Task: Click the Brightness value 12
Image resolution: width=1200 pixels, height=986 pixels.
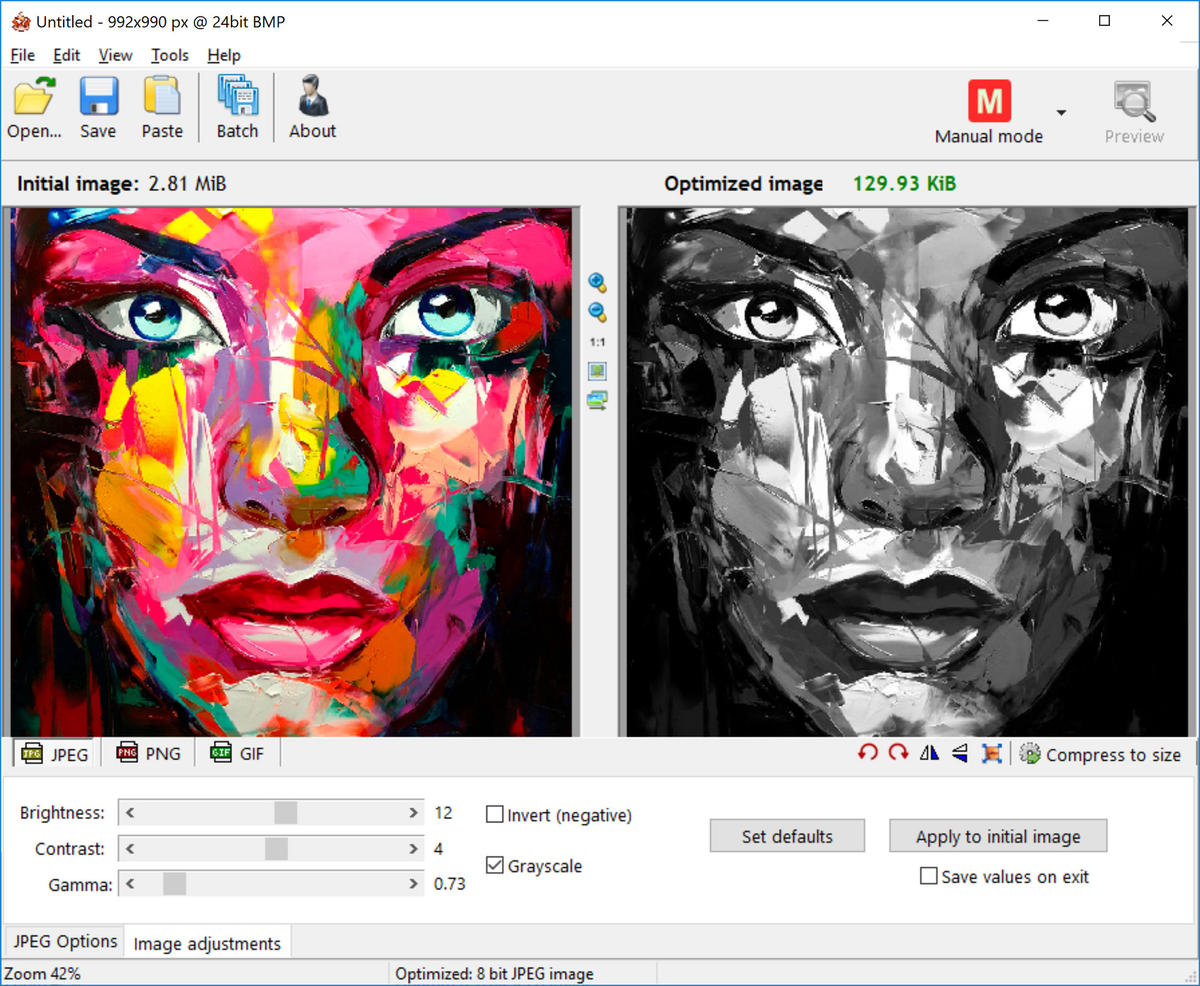Action: [x=443, y=813]
